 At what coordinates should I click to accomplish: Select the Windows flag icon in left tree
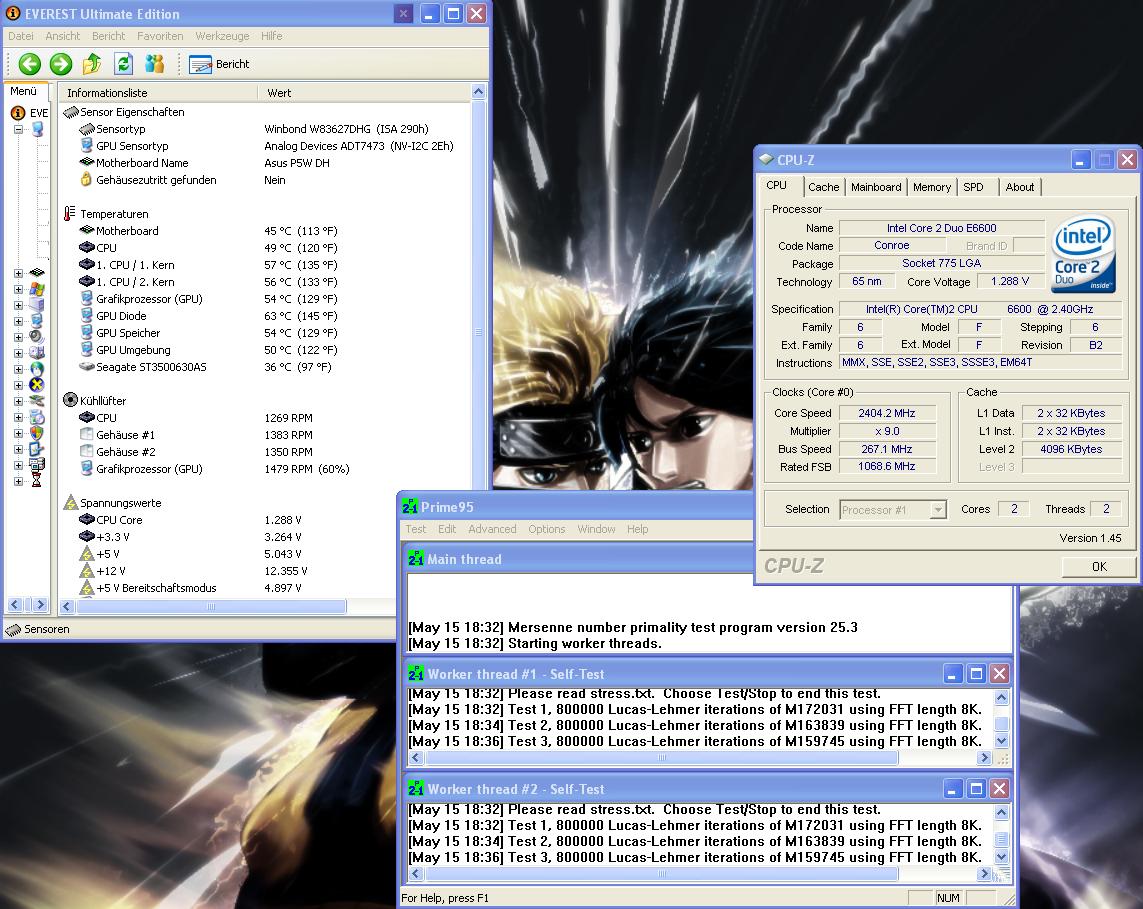click(36, 289)
